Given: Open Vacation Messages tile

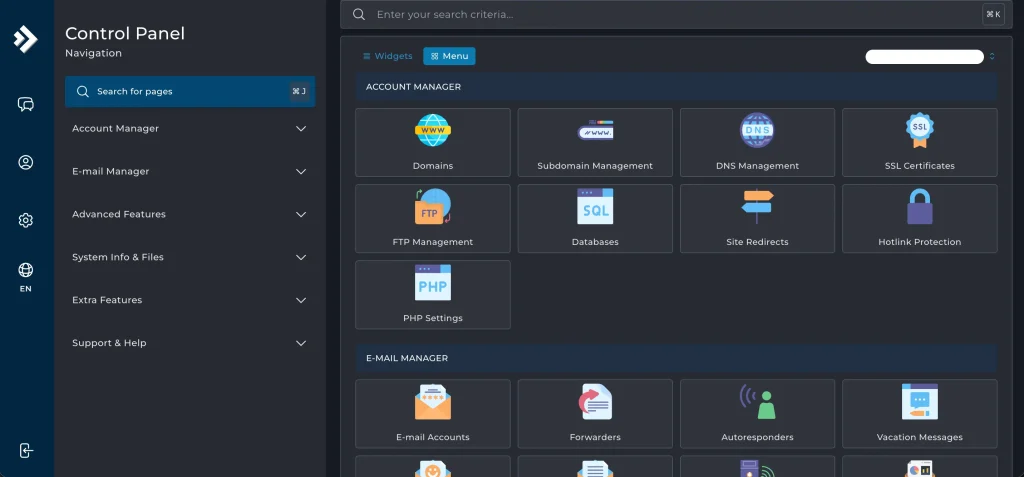Looking at the screenshot, I should pos(920,414).
